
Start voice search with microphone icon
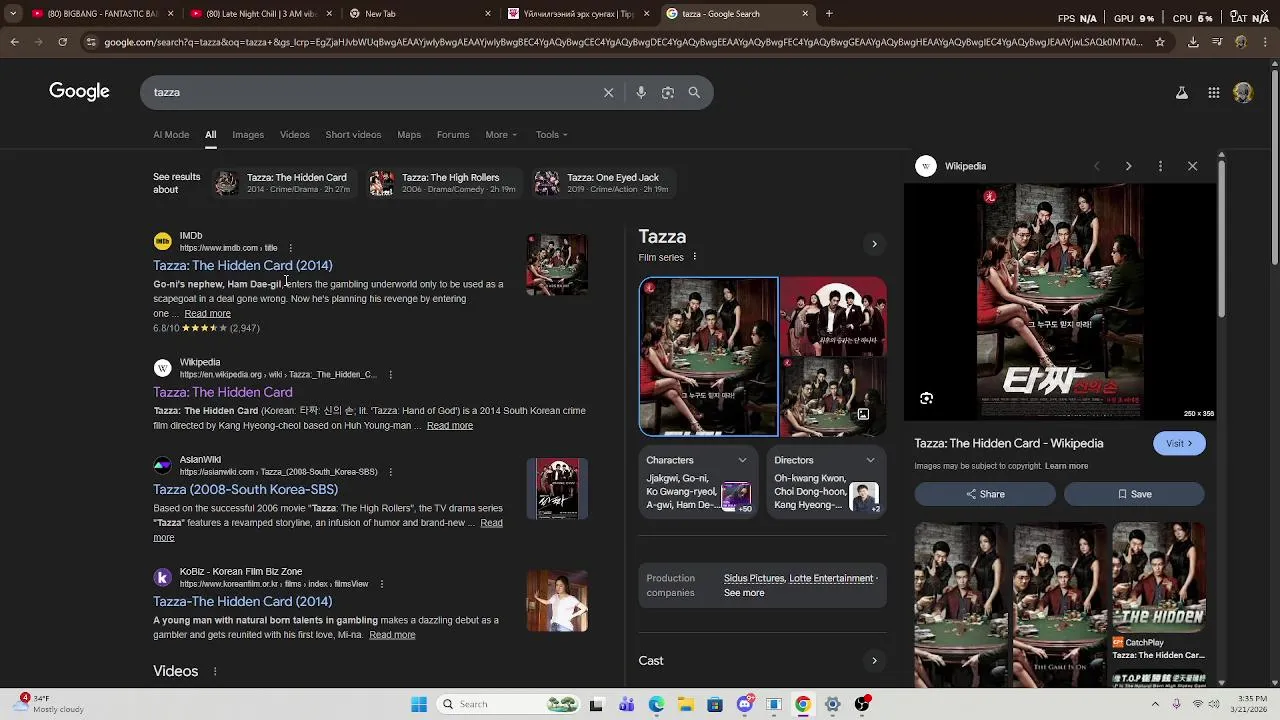click(641, 92)
